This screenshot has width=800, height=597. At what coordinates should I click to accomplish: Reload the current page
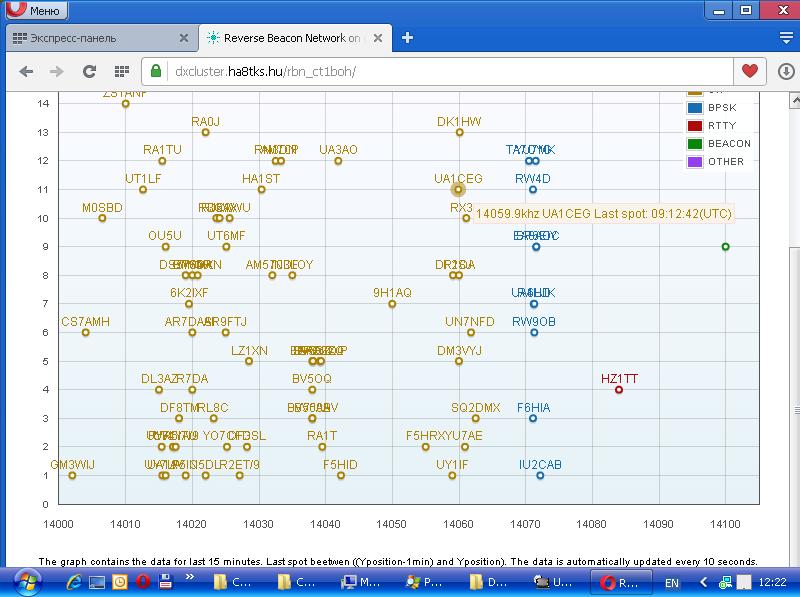tap(89, 71)
